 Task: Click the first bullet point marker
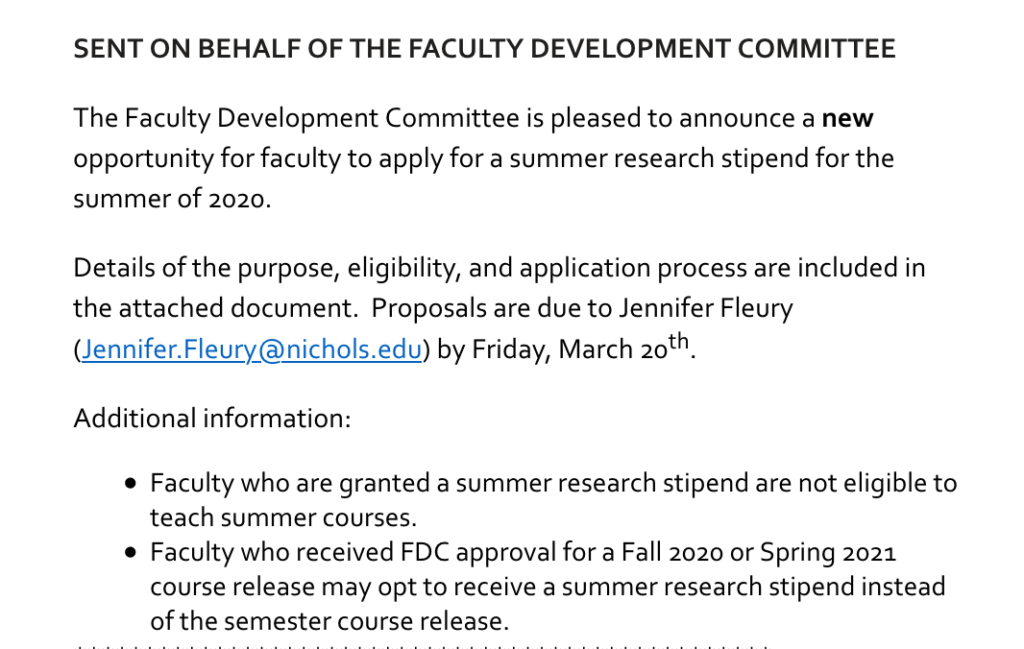pos(131,484)
